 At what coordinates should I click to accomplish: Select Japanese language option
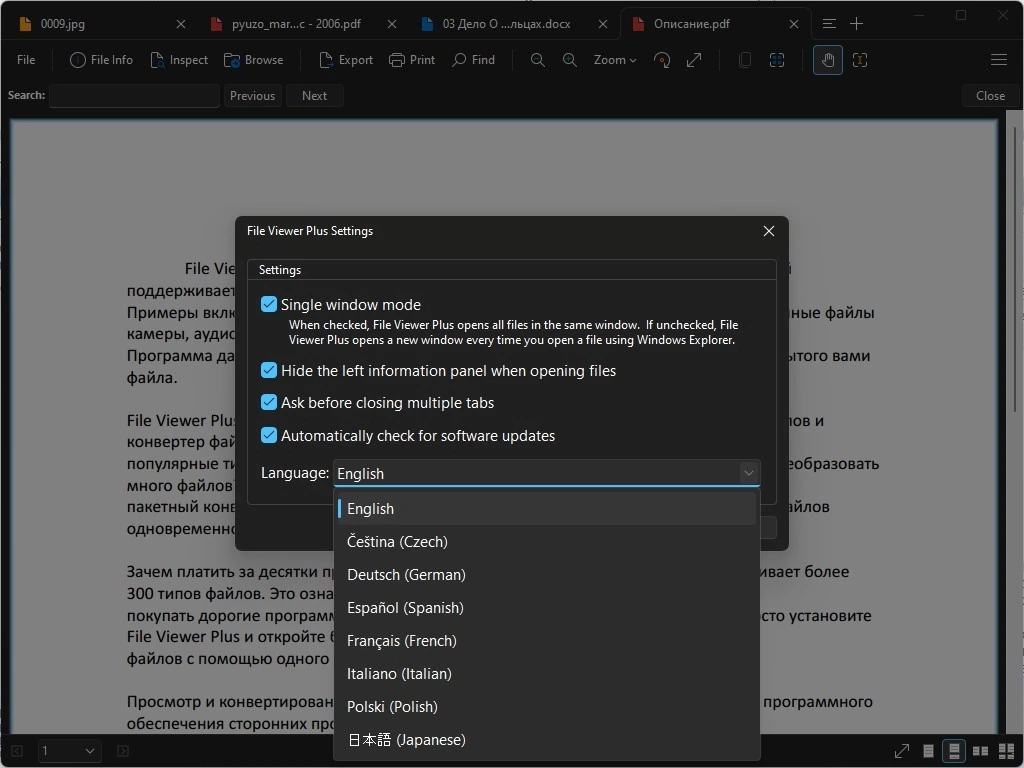tap(547, 740)
